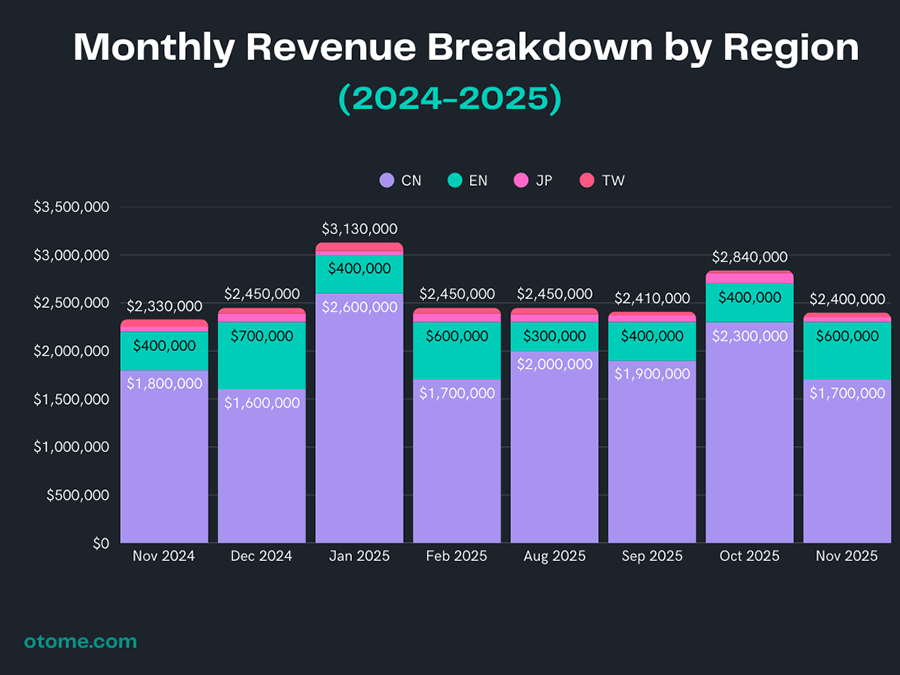Select the Sep 2025 CN segment labeled $1,900,000
The height and width of the screenshot is (675, 900).
[x=652, y=450]
